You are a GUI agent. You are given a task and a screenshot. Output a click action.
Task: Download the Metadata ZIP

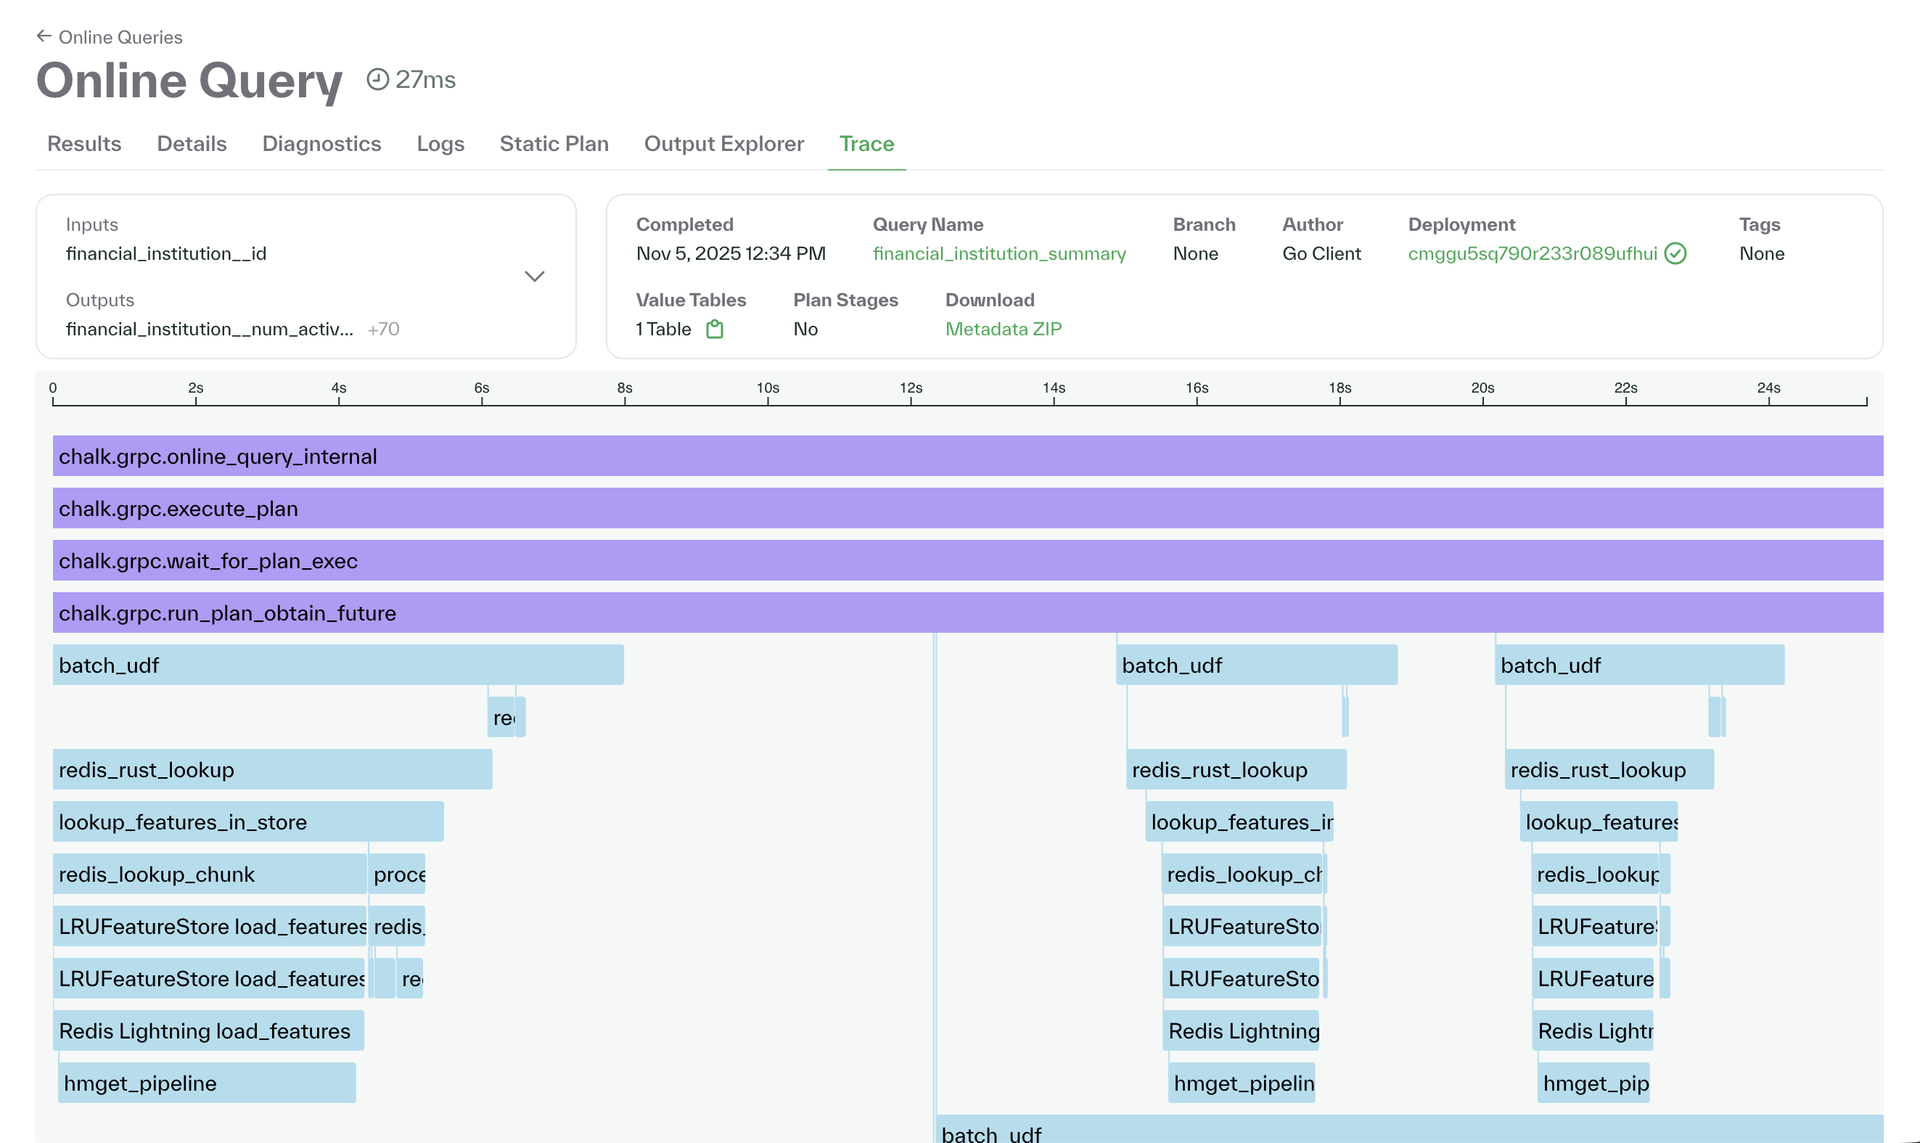click(1003, 329)
